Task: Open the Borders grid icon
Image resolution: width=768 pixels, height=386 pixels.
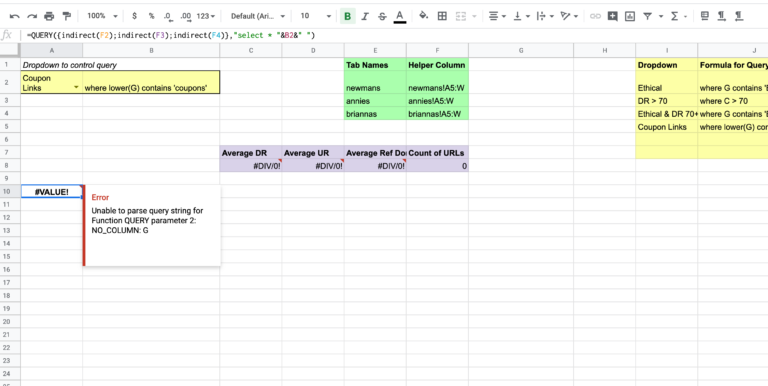Action: (x=442, y=16)
